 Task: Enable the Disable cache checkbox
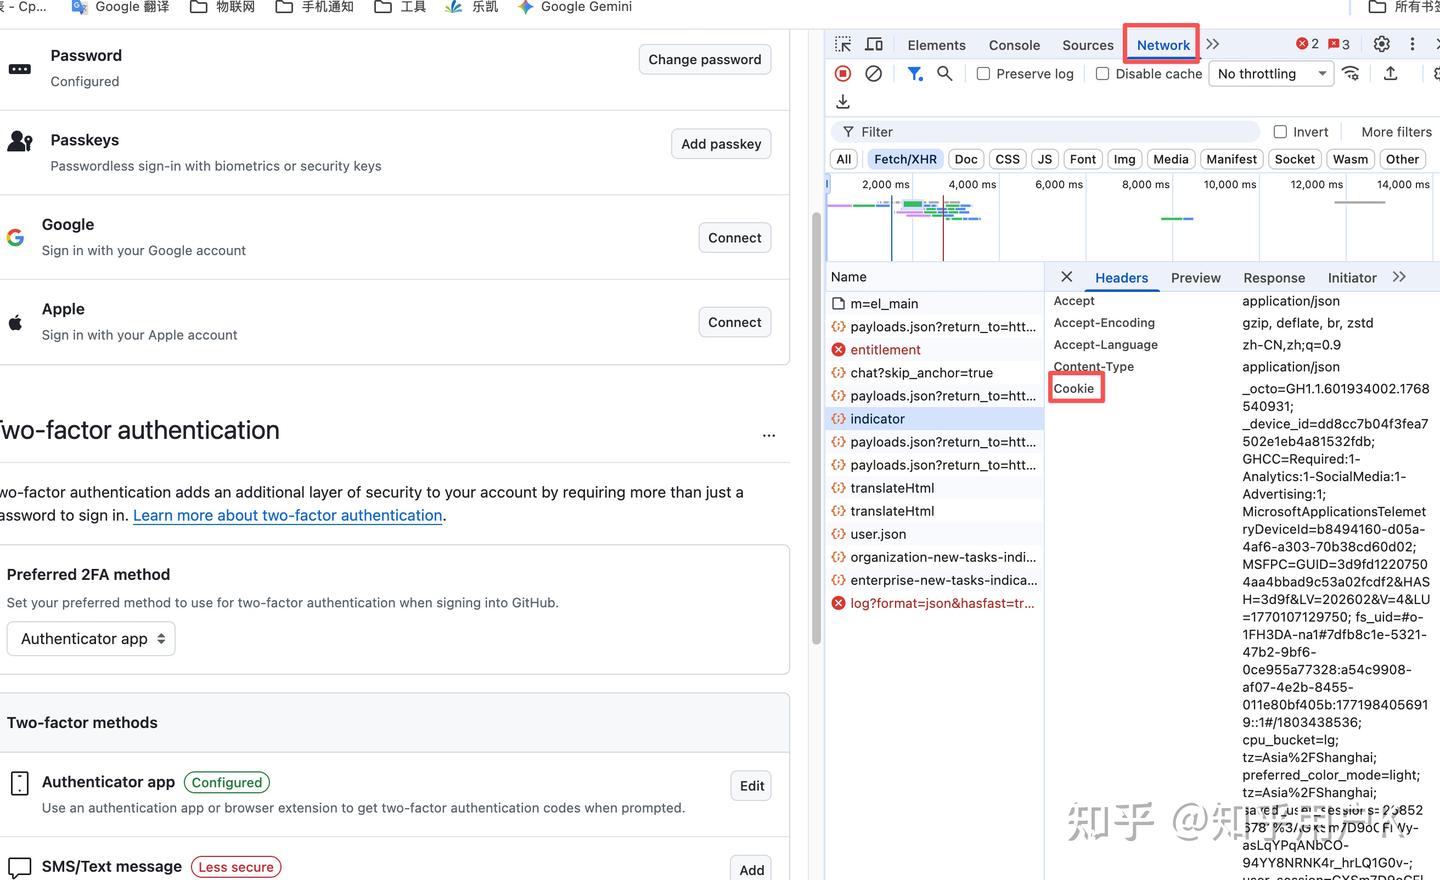point(1102,74)
